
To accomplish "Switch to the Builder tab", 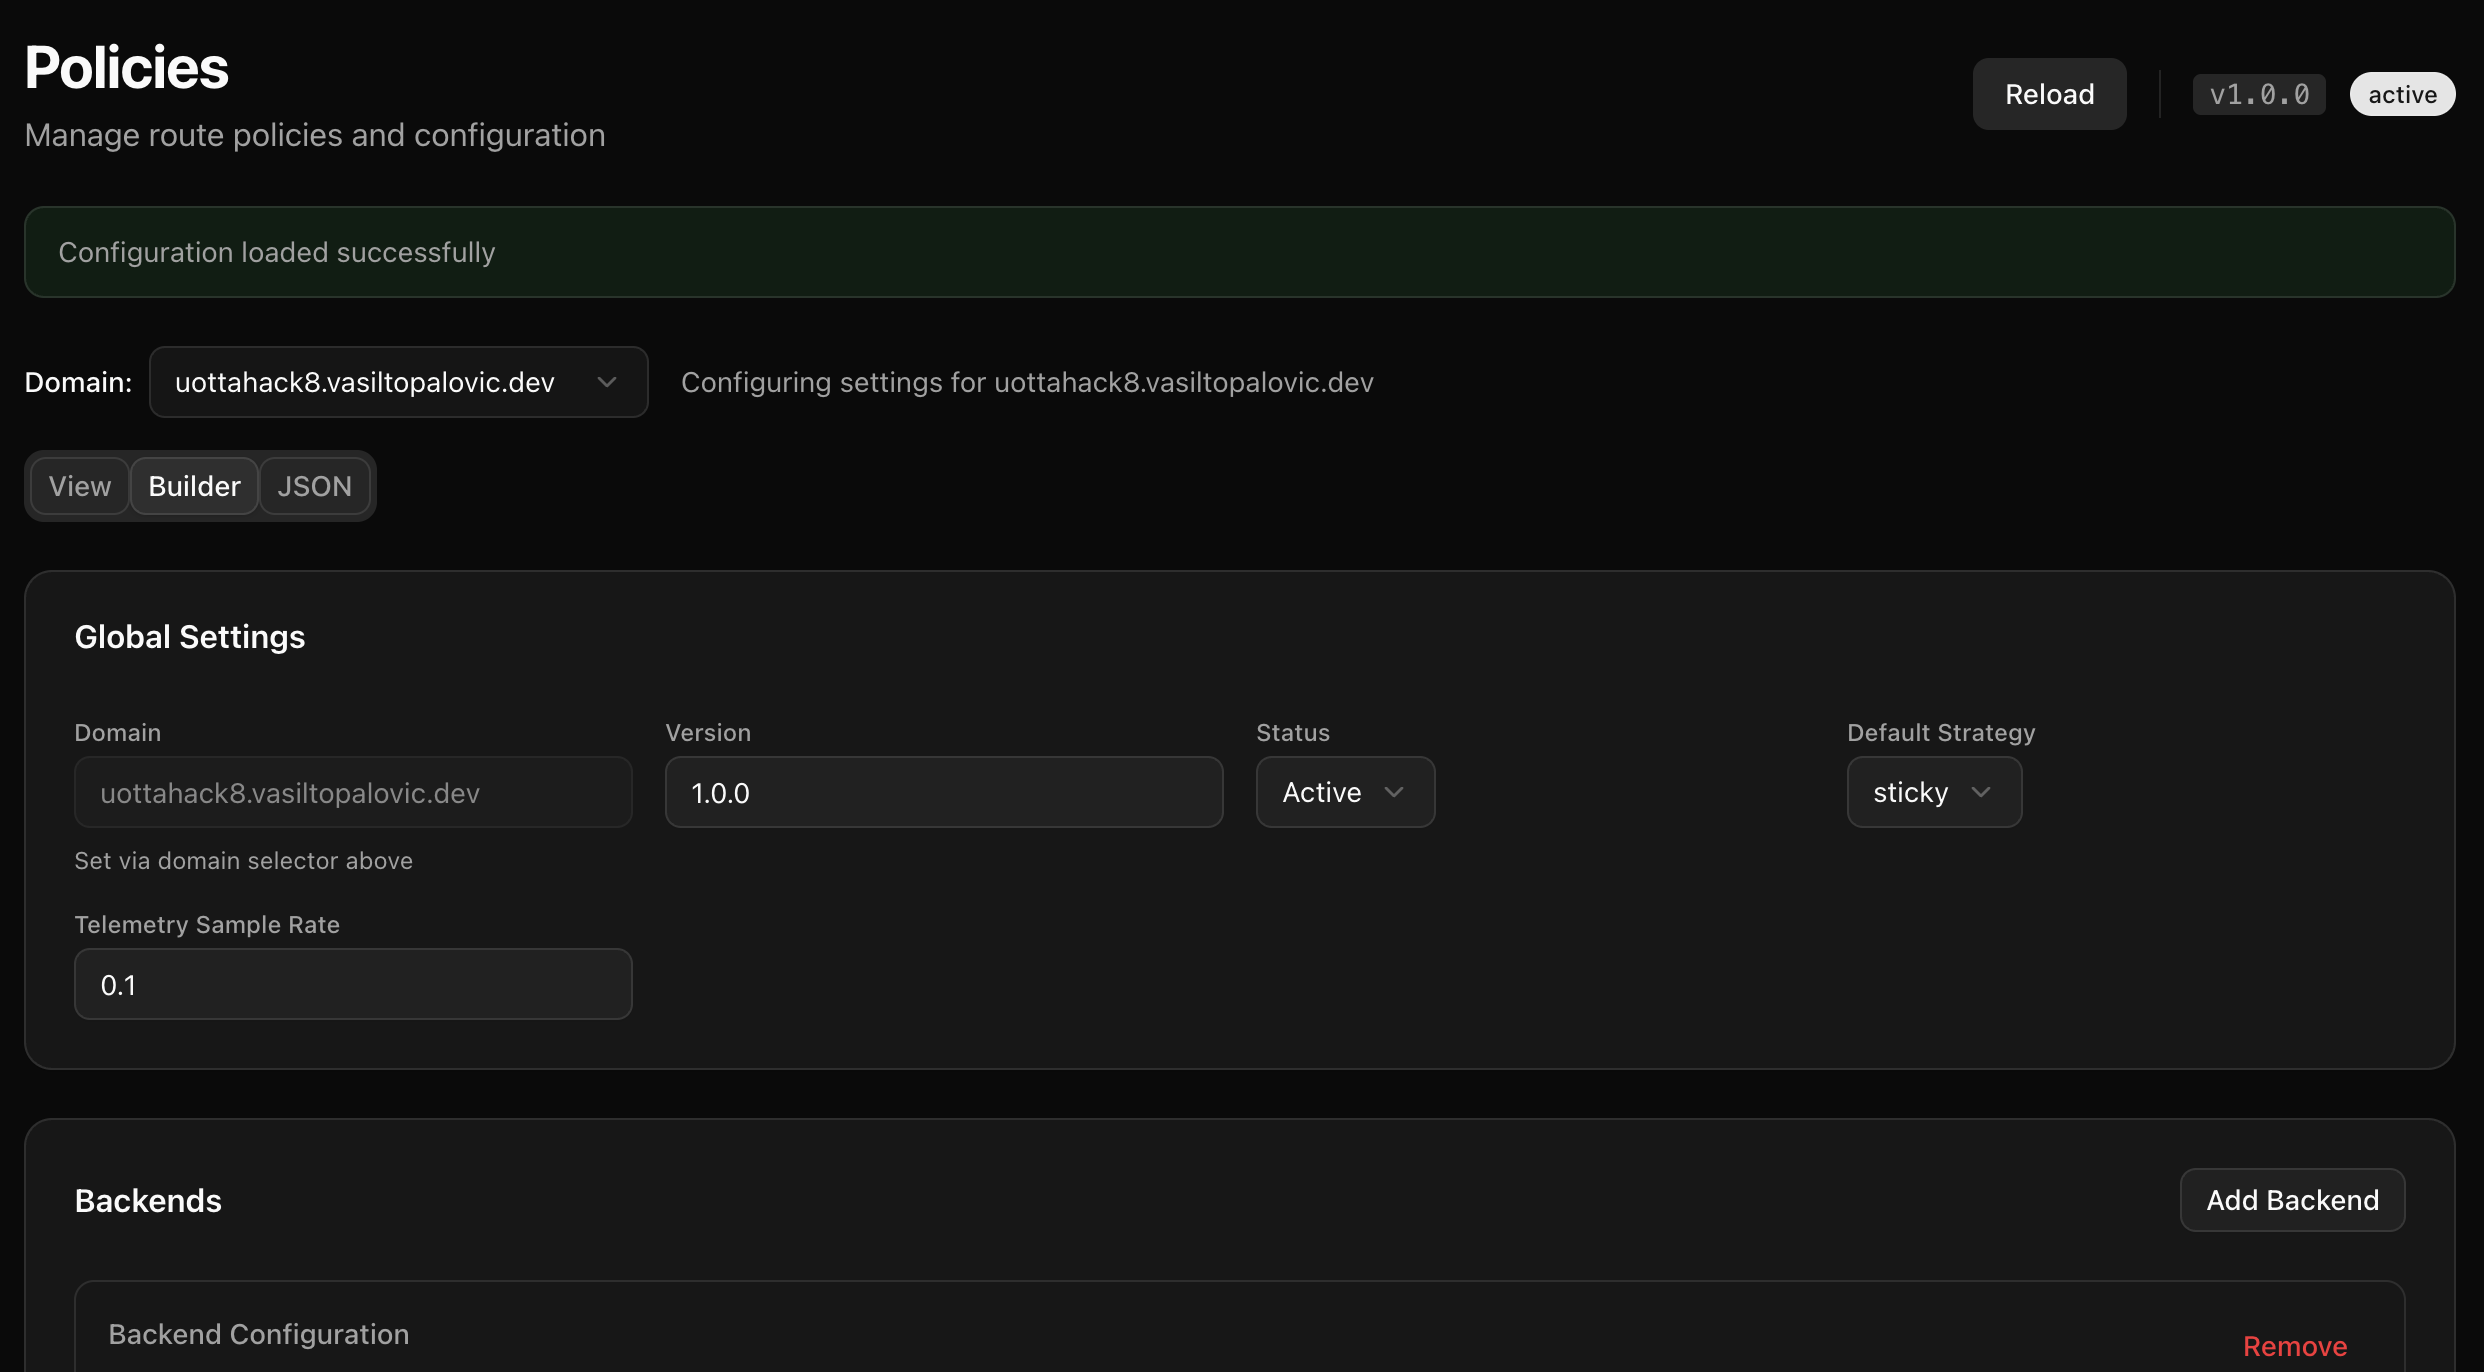I will click(194, 486).
